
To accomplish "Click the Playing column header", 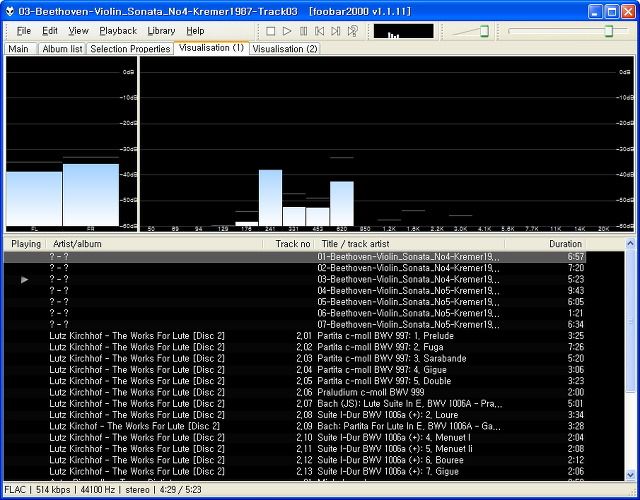I will pyautogui.click(x=26, y=244).
